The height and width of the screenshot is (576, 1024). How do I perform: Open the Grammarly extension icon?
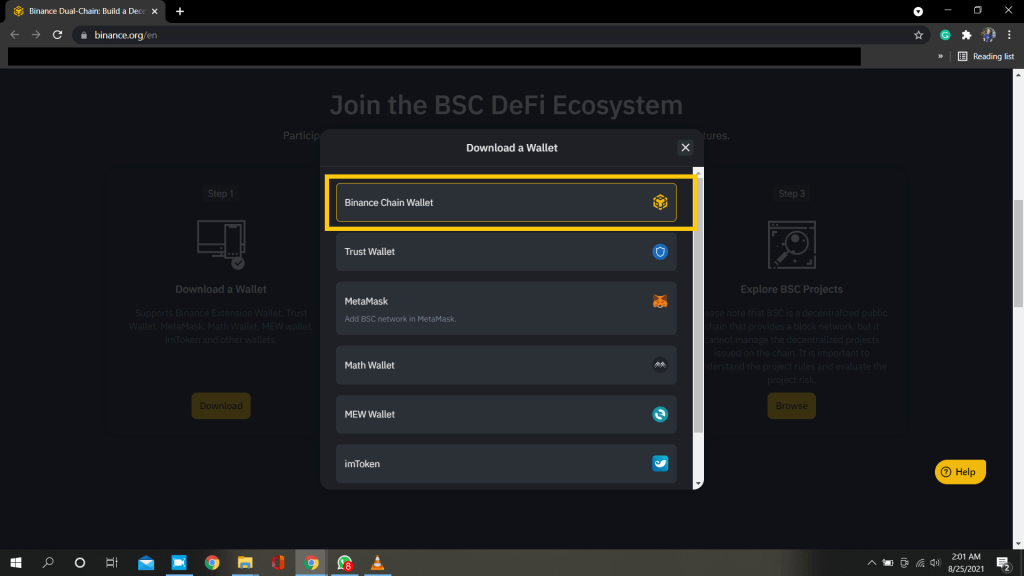945,35
